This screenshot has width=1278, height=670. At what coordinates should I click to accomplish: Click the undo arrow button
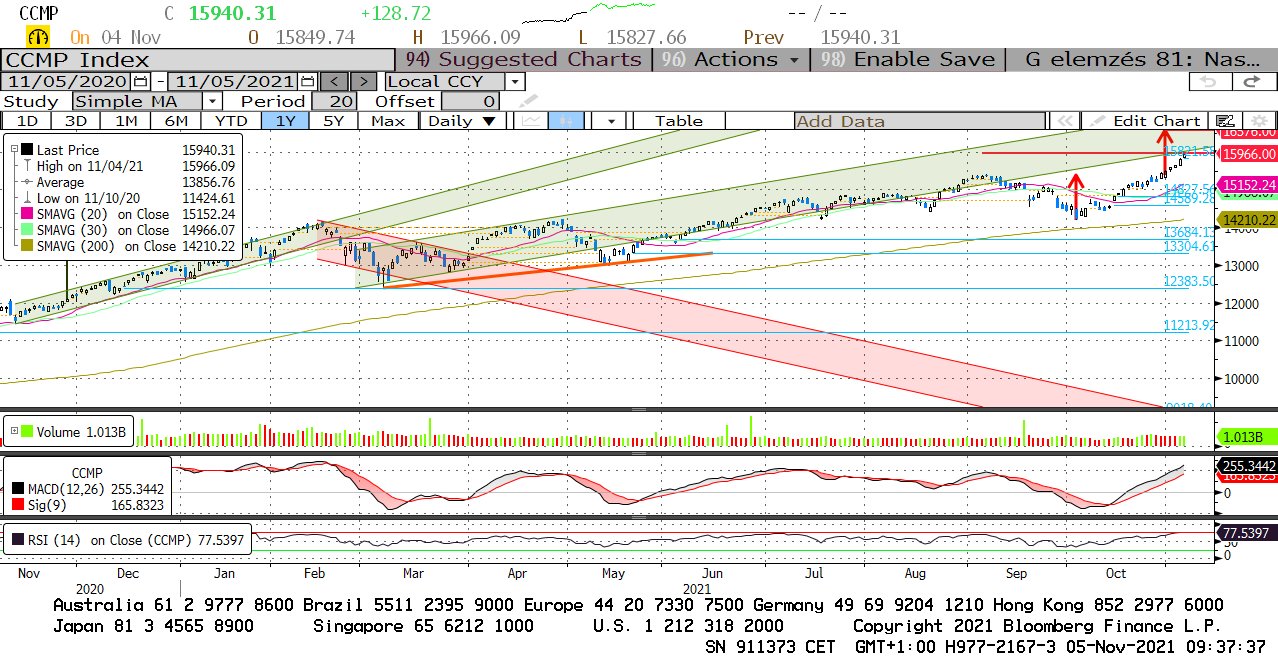point(1209,82)
